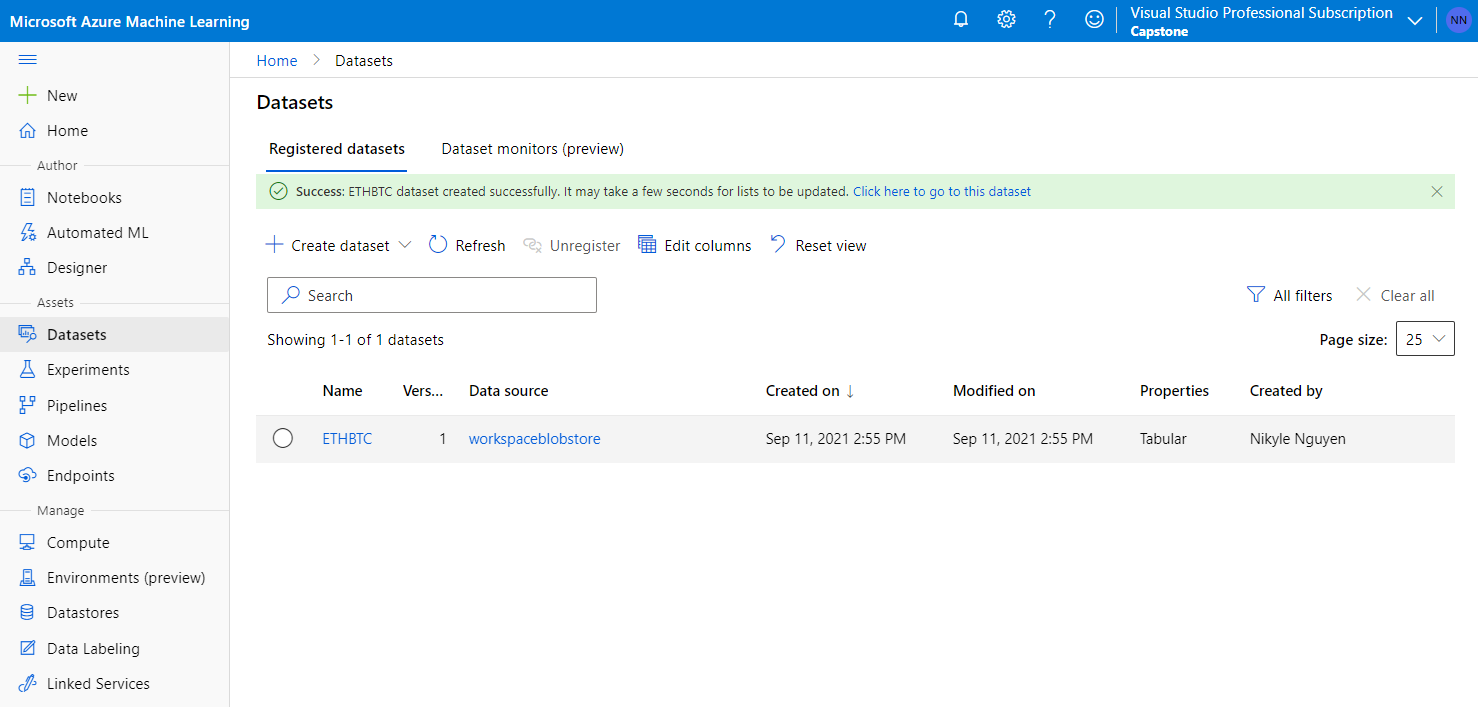Click the Home breadcrumb link
Viewport: 1478px width, 707px height.
pos(277,61)
